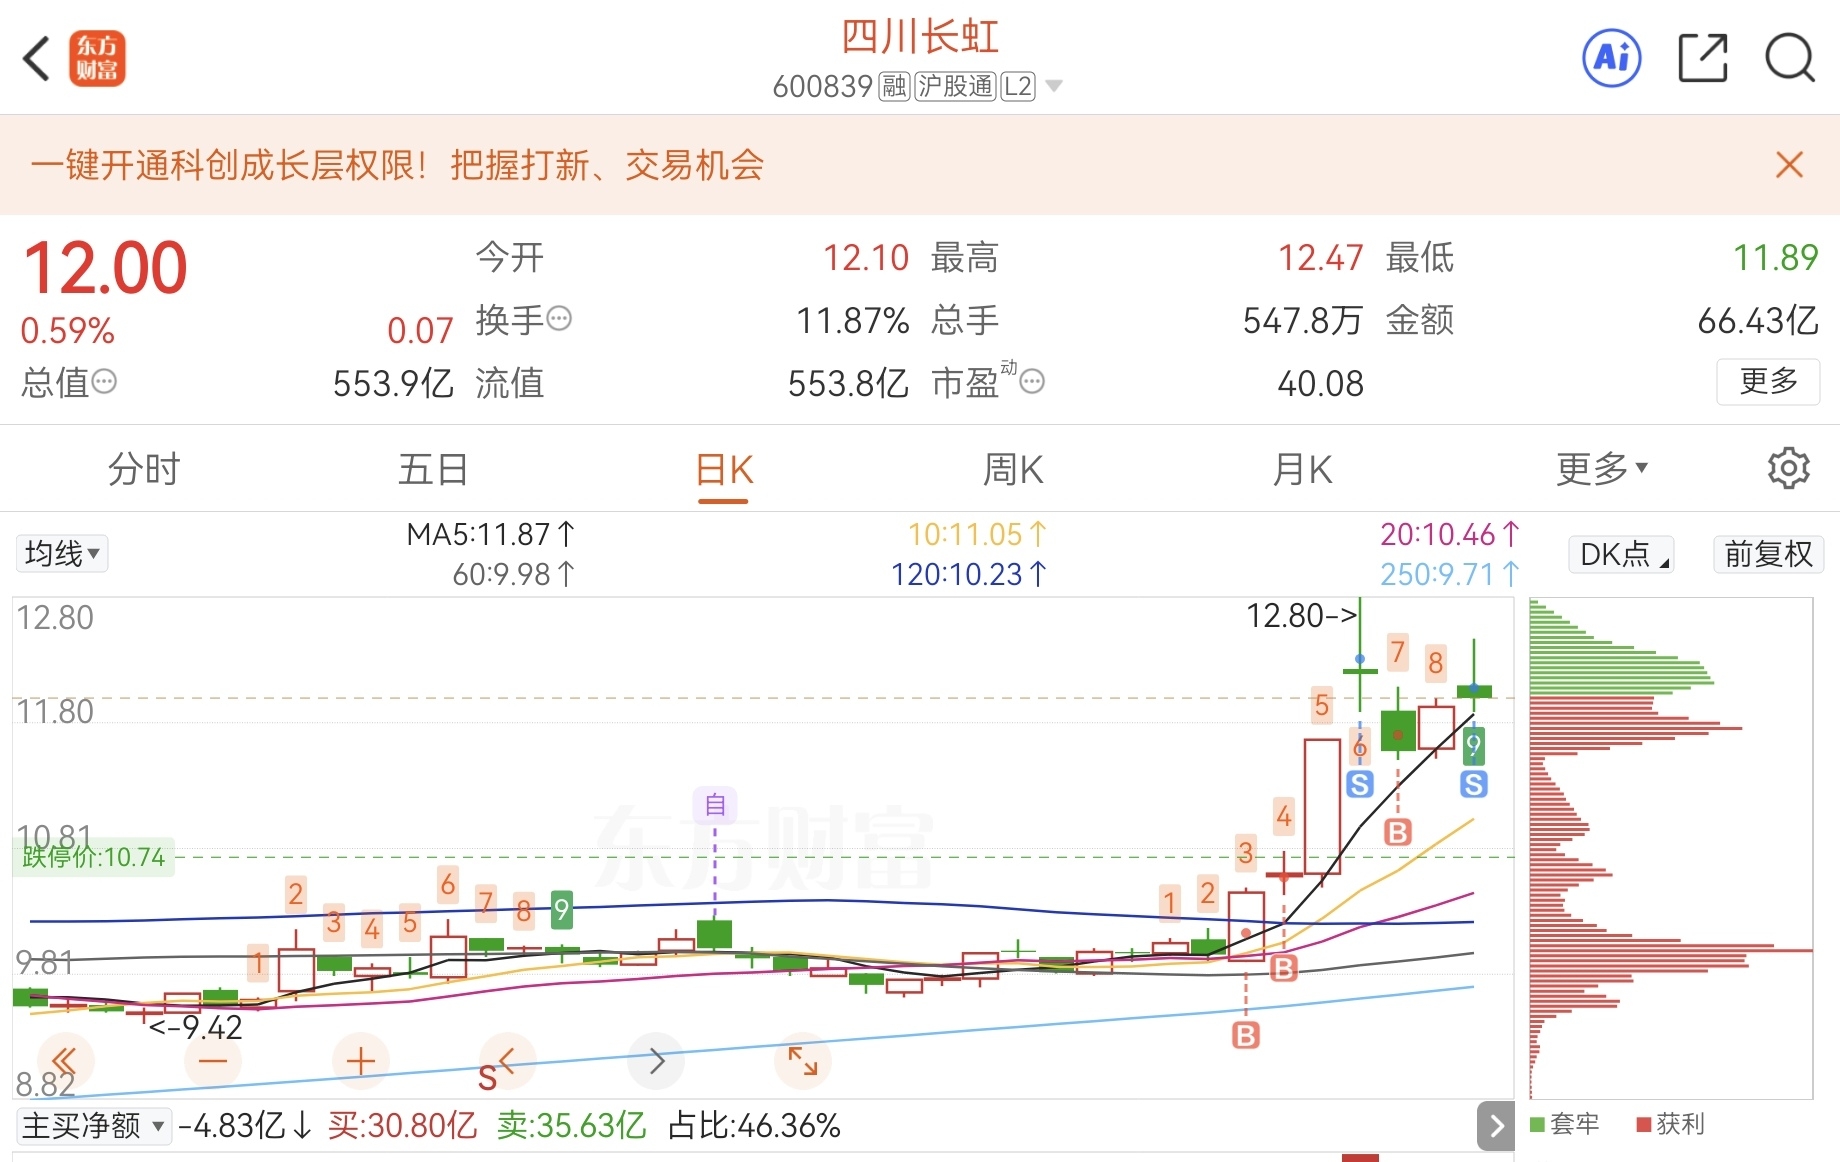This screenshot has height=1162, width=1840.
Task: Open the DK点 selector
Action: [x=1621, y=554]
